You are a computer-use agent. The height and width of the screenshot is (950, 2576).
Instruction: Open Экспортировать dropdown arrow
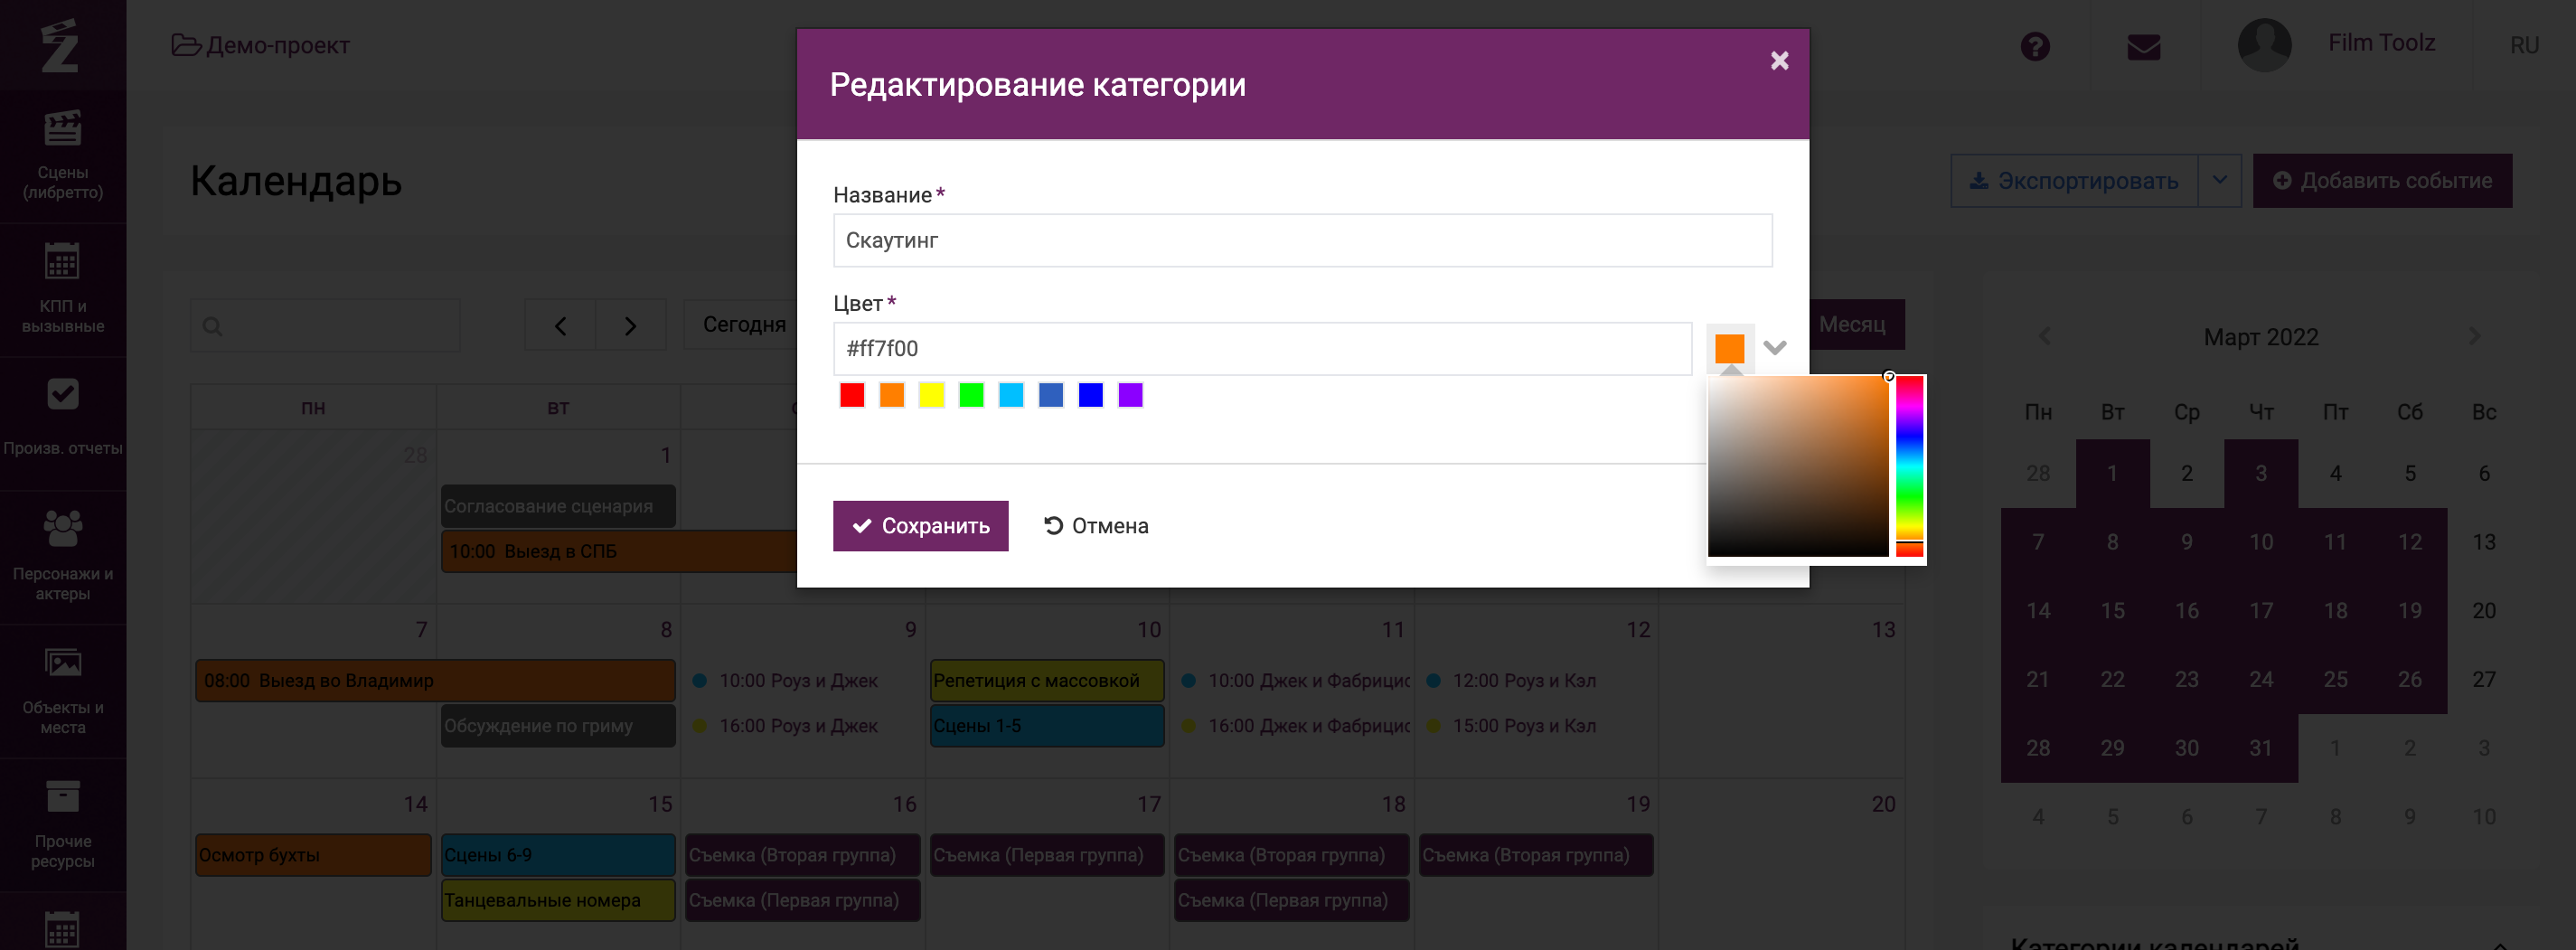point(2219,180)
